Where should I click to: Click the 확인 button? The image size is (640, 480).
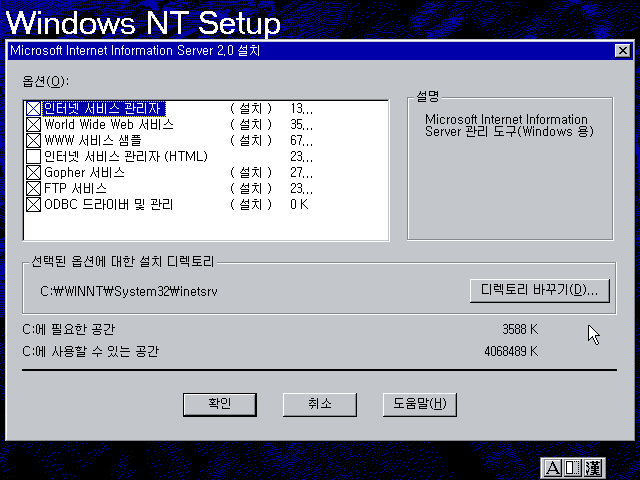coord(220,404)
